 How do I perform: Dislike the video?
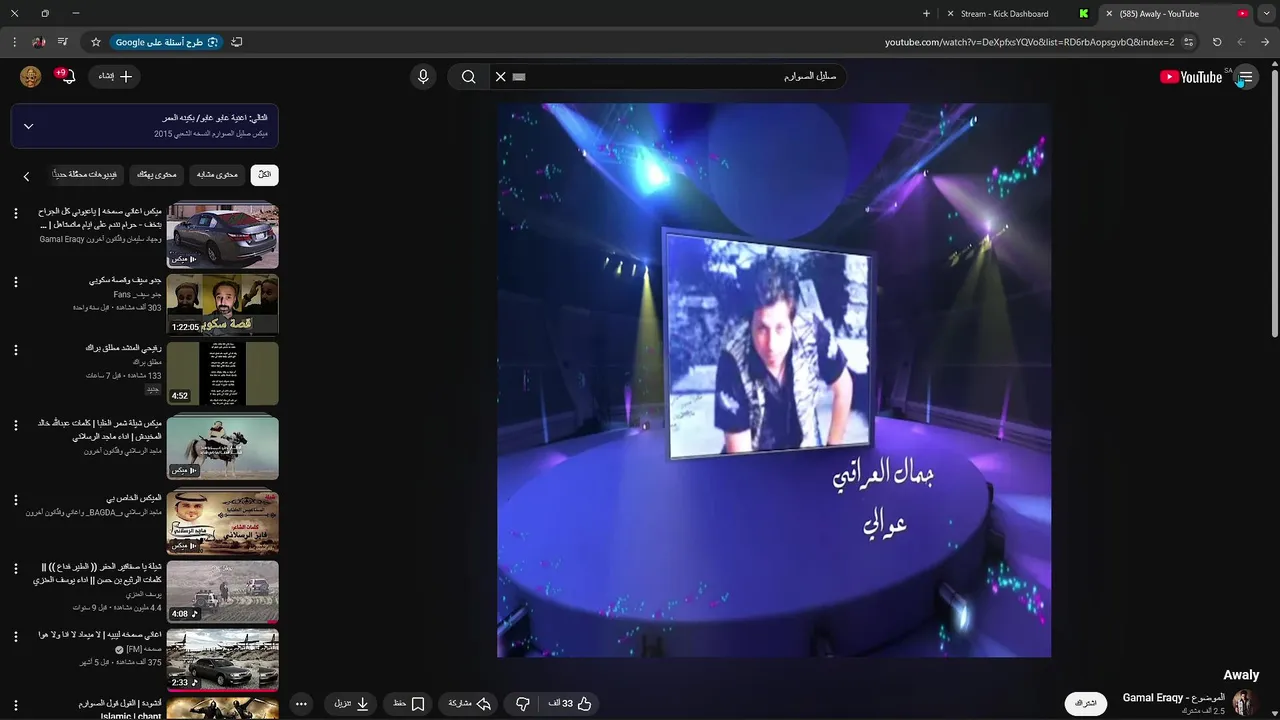522,704
